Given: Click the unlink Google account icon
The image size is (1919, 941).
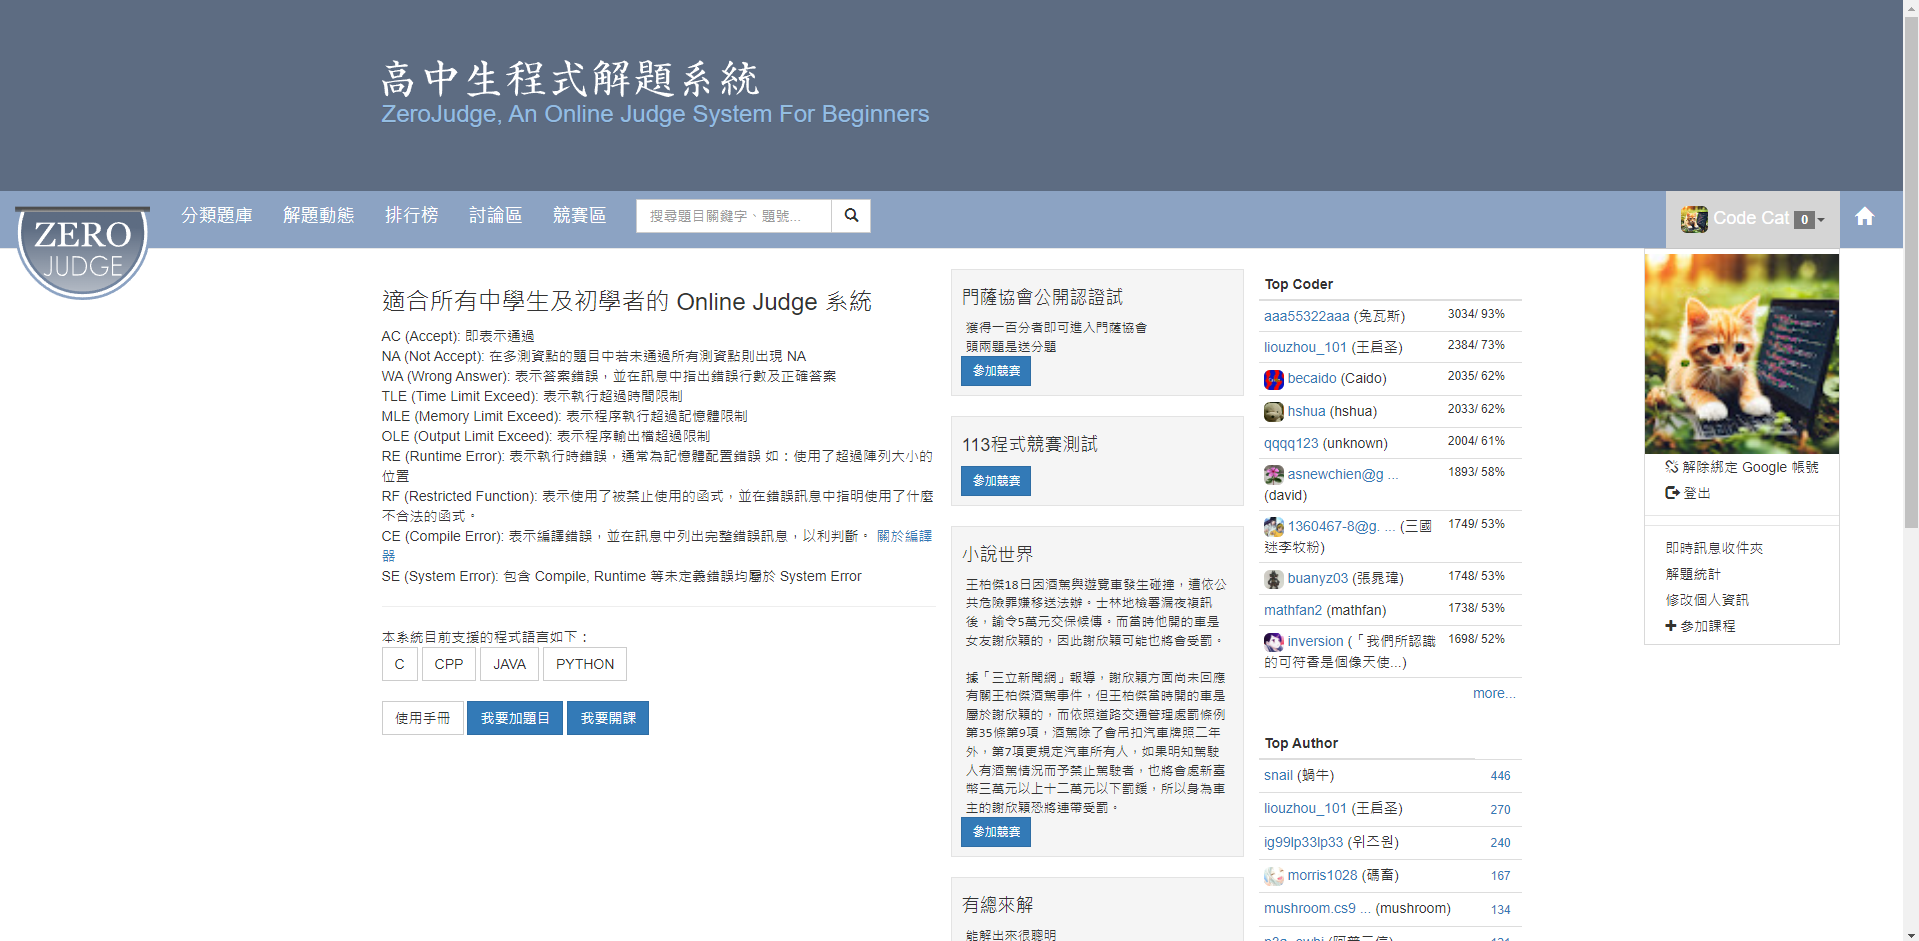Looking at the screenshot, I should point(1671,467).
